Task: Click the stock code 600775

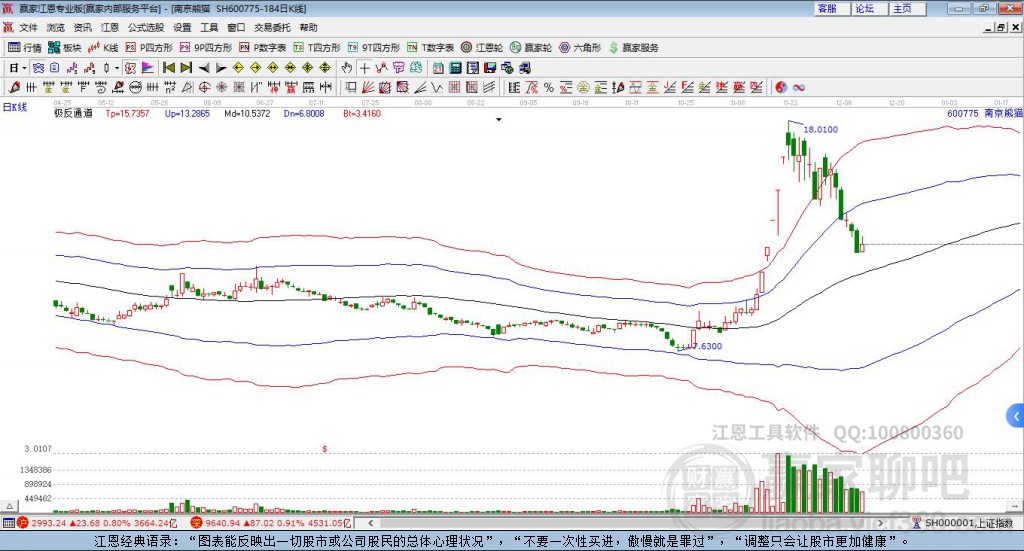Action: click(963, 114)
